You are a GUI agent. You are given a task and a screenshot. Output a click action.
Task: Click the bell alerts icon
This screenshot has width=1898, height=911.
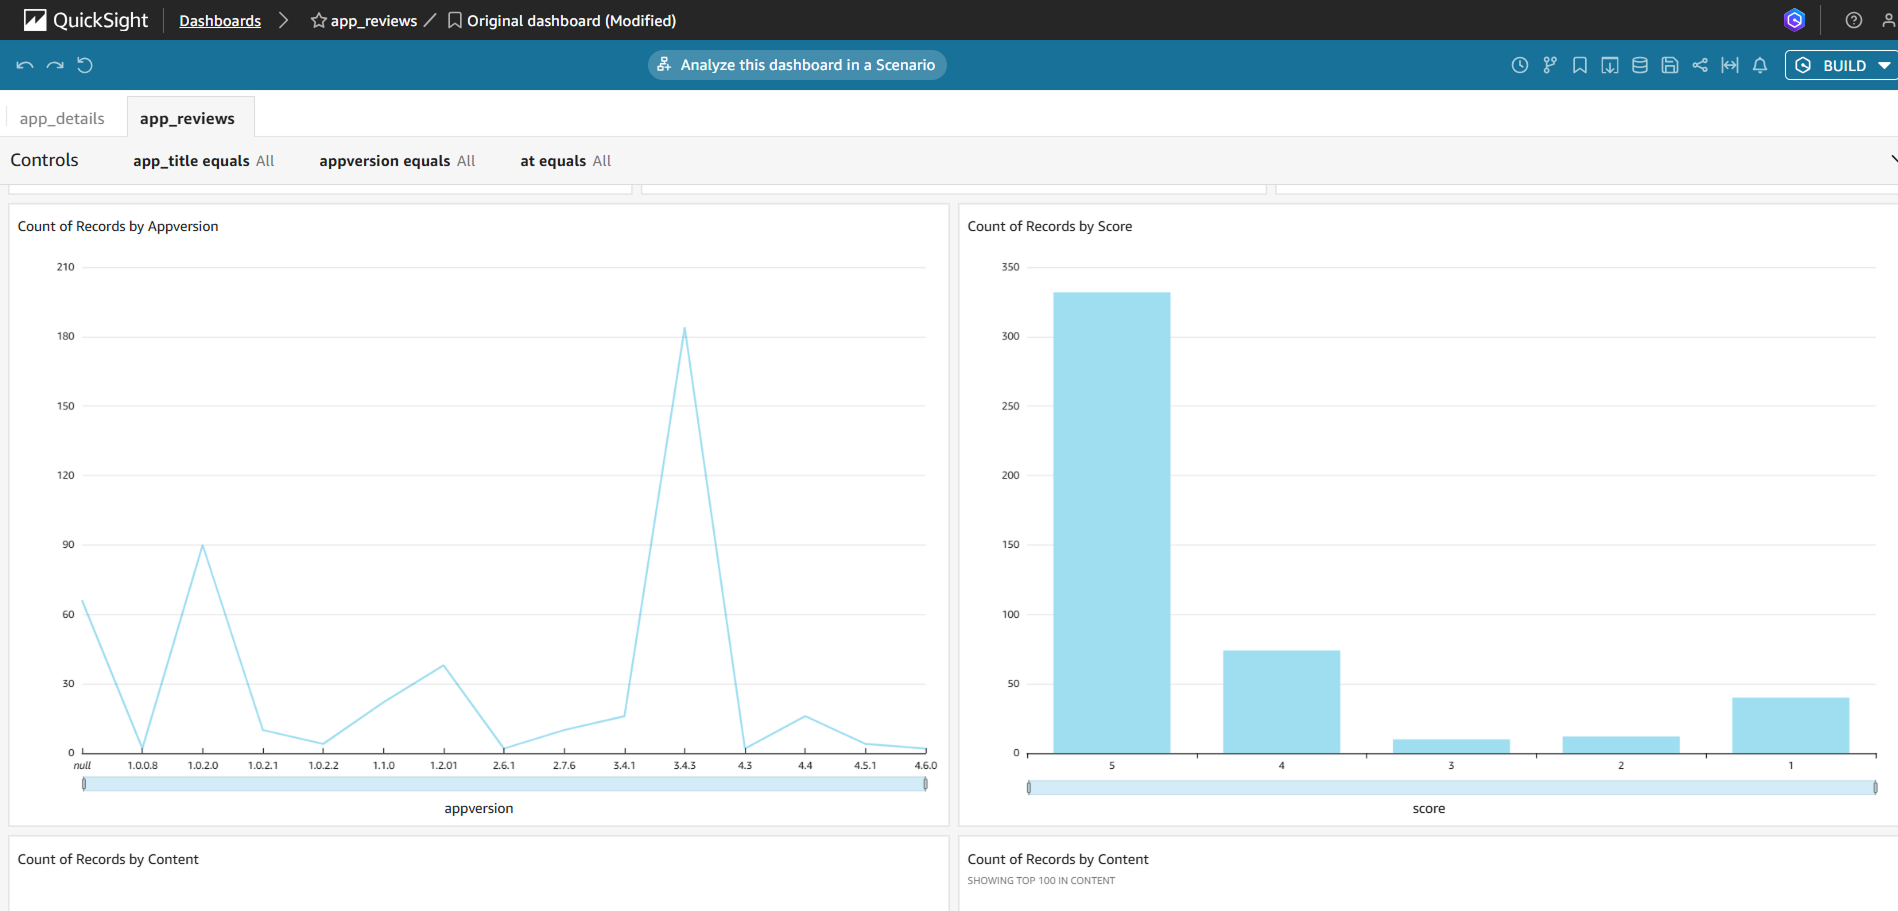1759,65
